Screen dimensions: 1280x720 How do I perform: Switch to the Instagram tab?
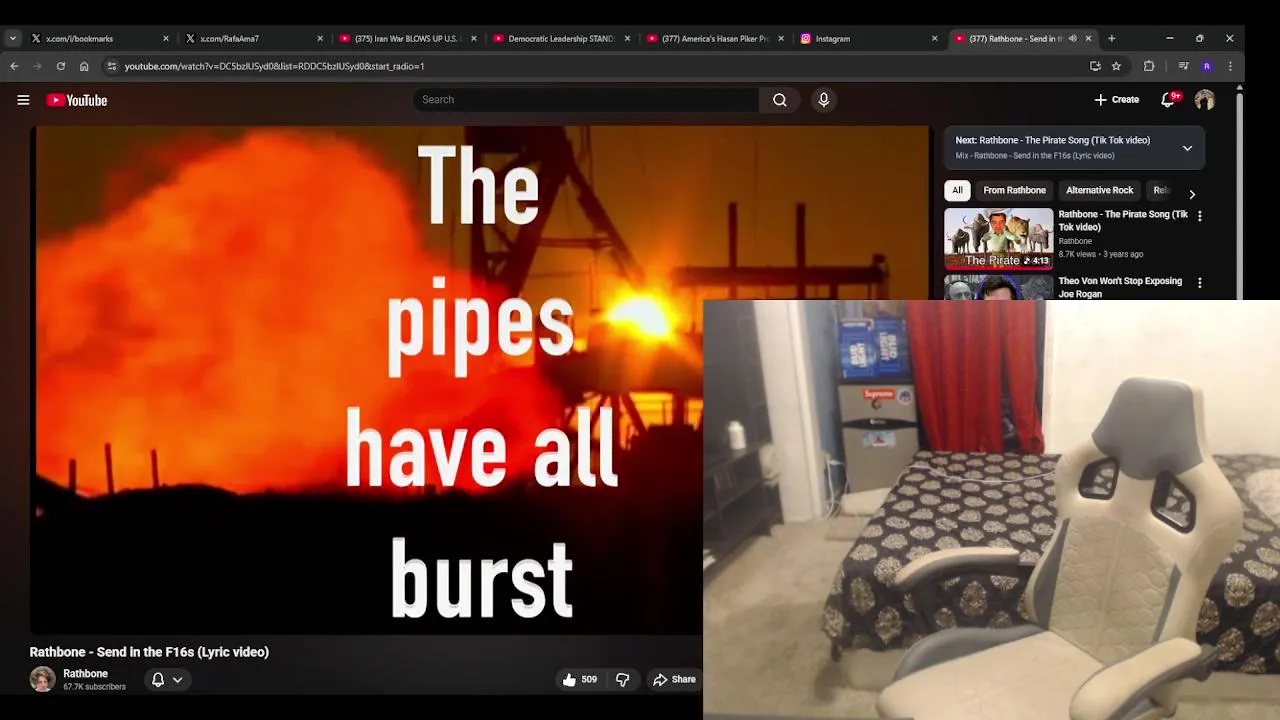(x=867, y=39)
